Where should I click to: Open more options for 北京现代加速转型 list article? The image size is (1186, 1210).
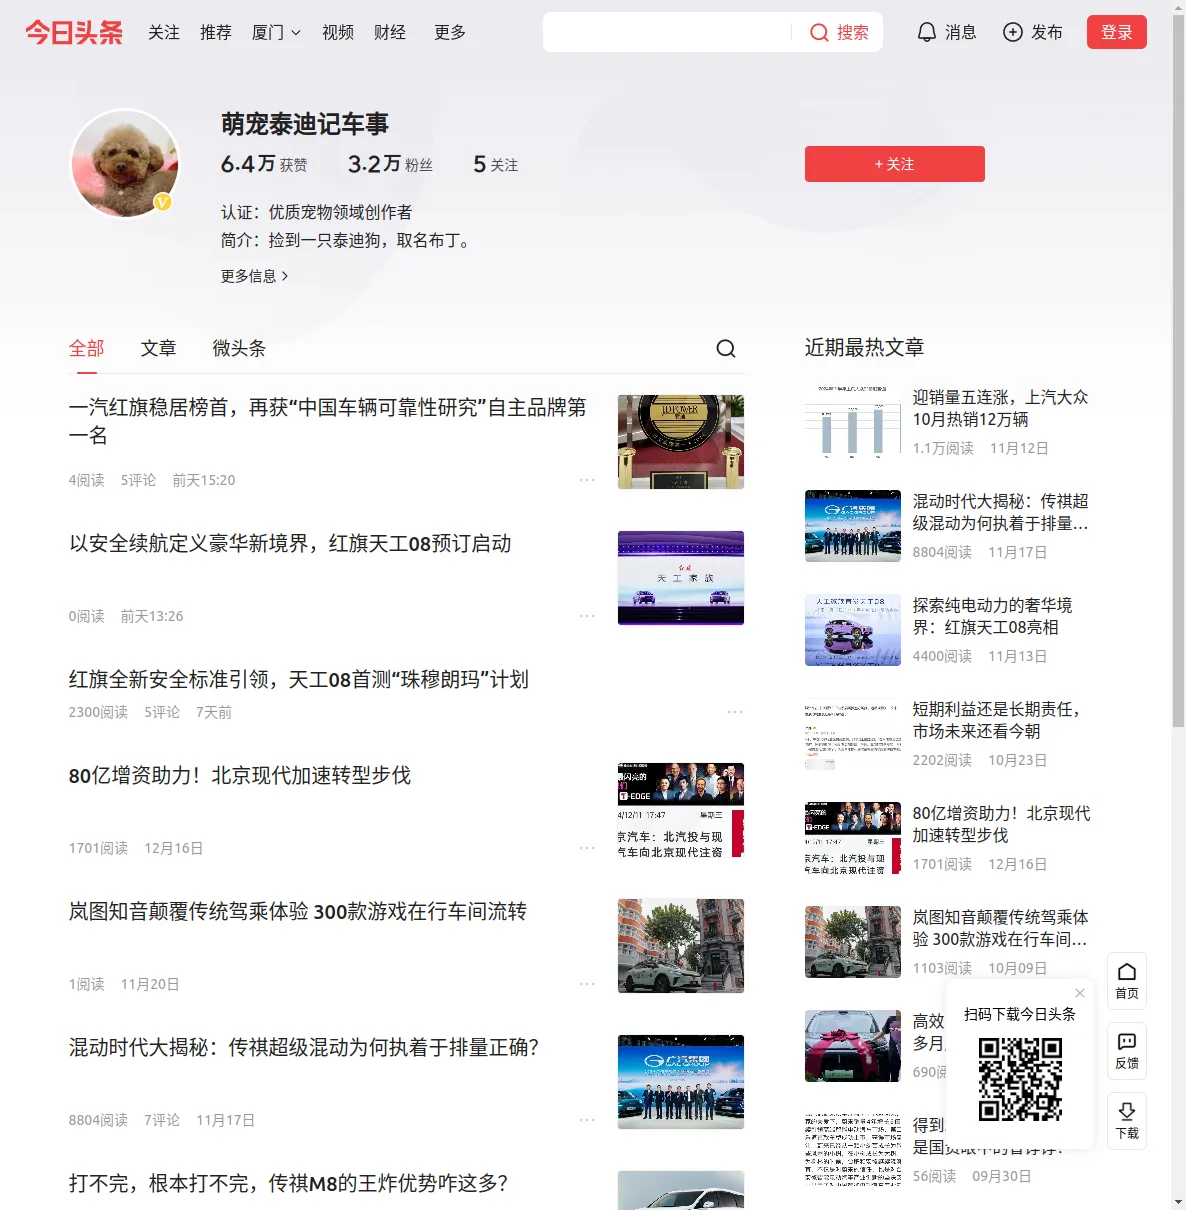coord(587,848)
